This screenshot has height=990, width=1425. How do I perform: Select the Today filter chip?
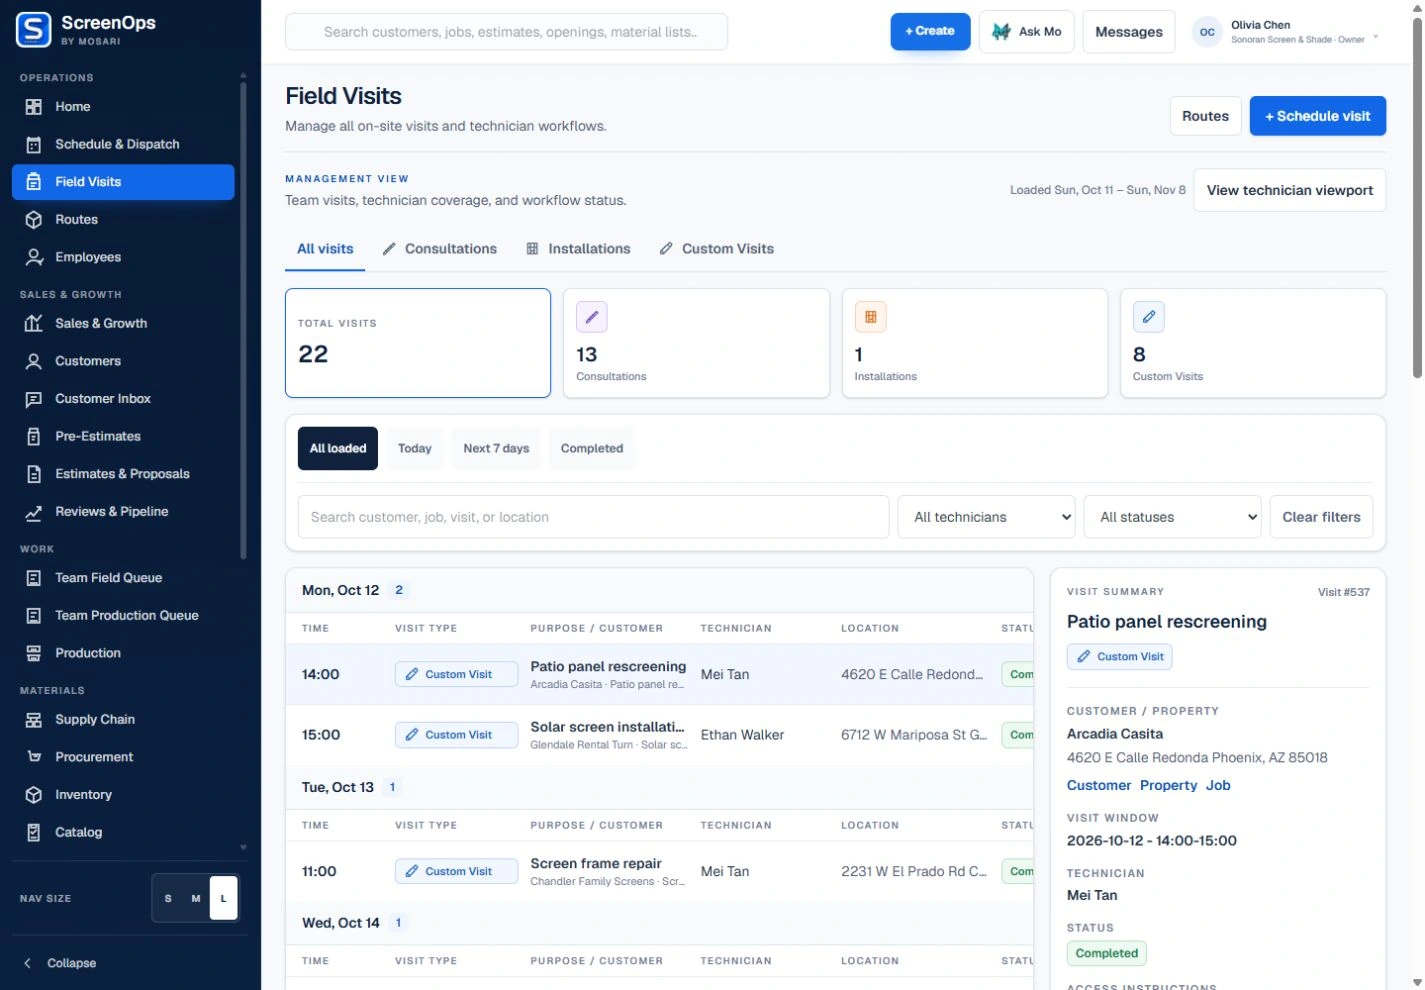click(415, 449)
